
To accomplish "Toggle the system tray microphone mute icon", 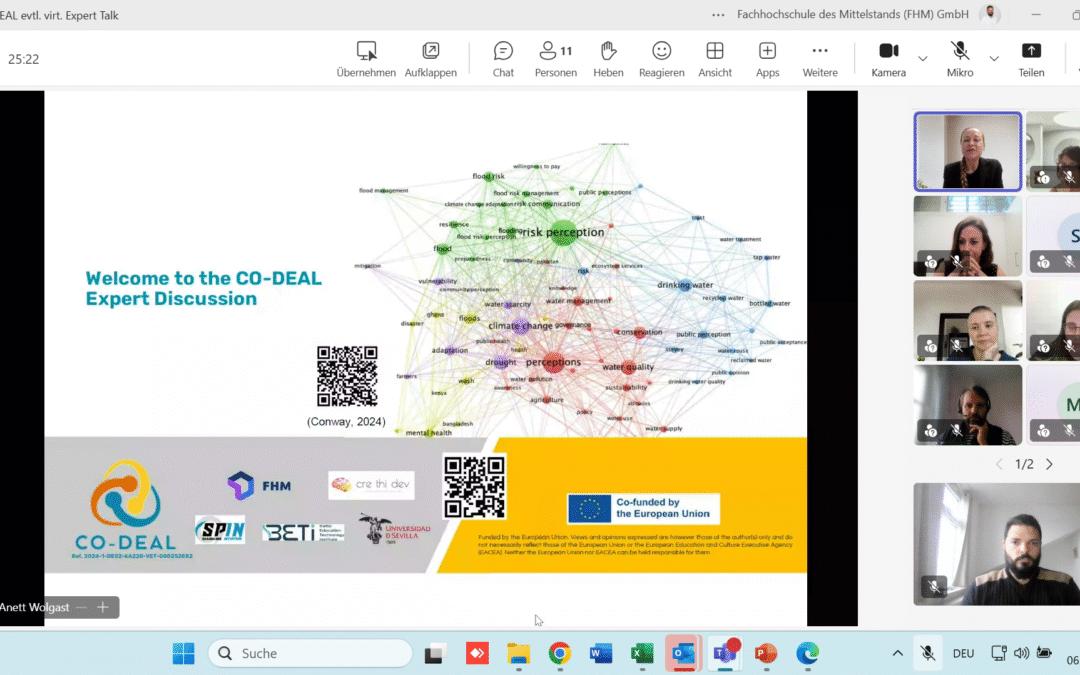I will click(928, 653).
